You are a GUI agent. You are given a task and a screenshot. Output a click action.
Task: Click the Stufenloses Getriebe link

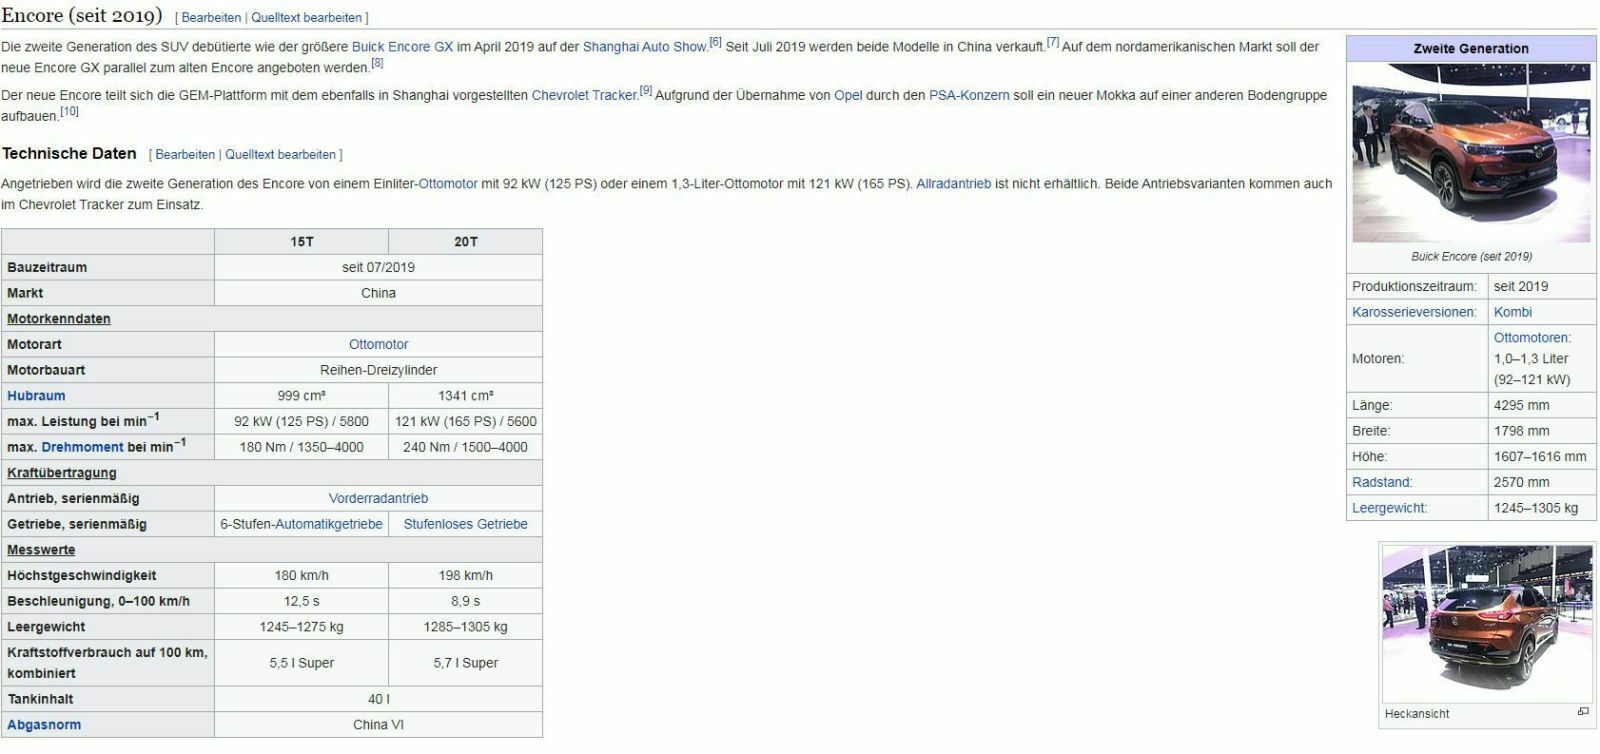(x=465, y=525)
